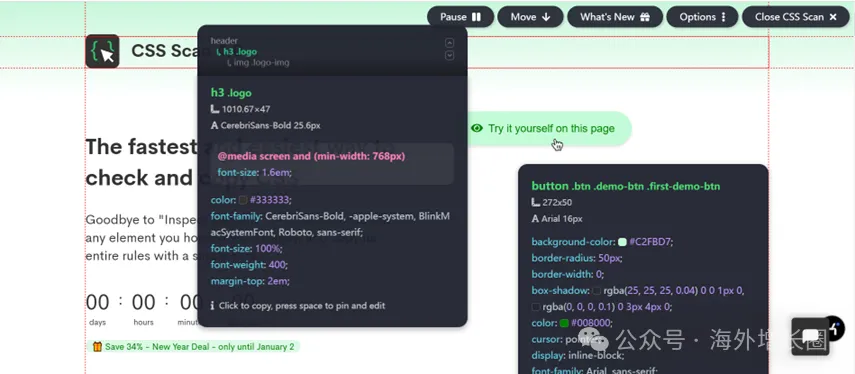Image resolution: width=855 pixels, height=374 pixels.
Task: Click the gift icon on New Year deal
Action: click(98, 347)
